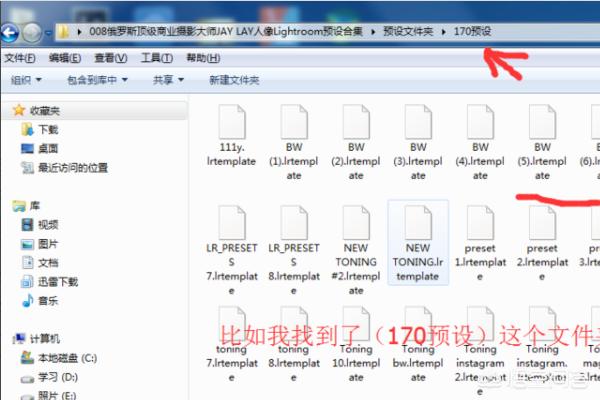Click the folder icon in address bar
600x400 pixels.
coord(64,32)
